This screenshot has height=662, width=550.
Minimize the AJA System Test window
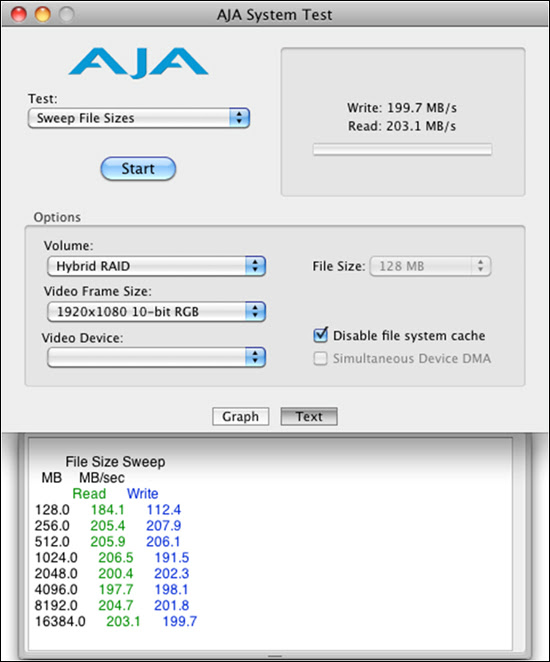tap(43, 14)
